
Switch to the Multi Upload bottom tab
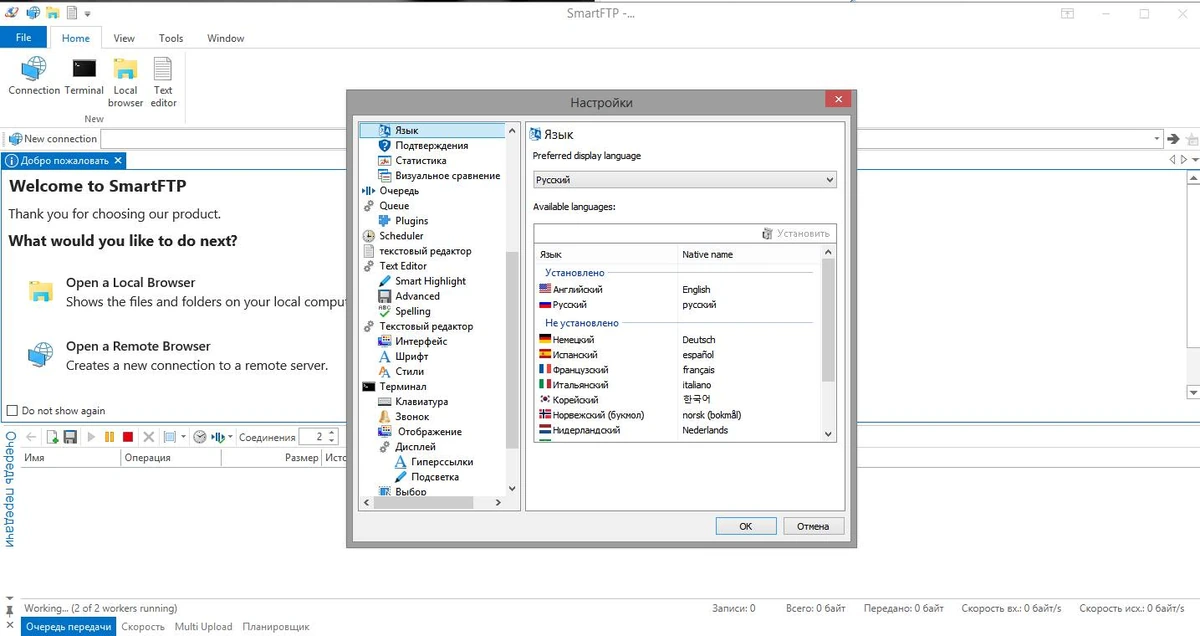(203, 627)
